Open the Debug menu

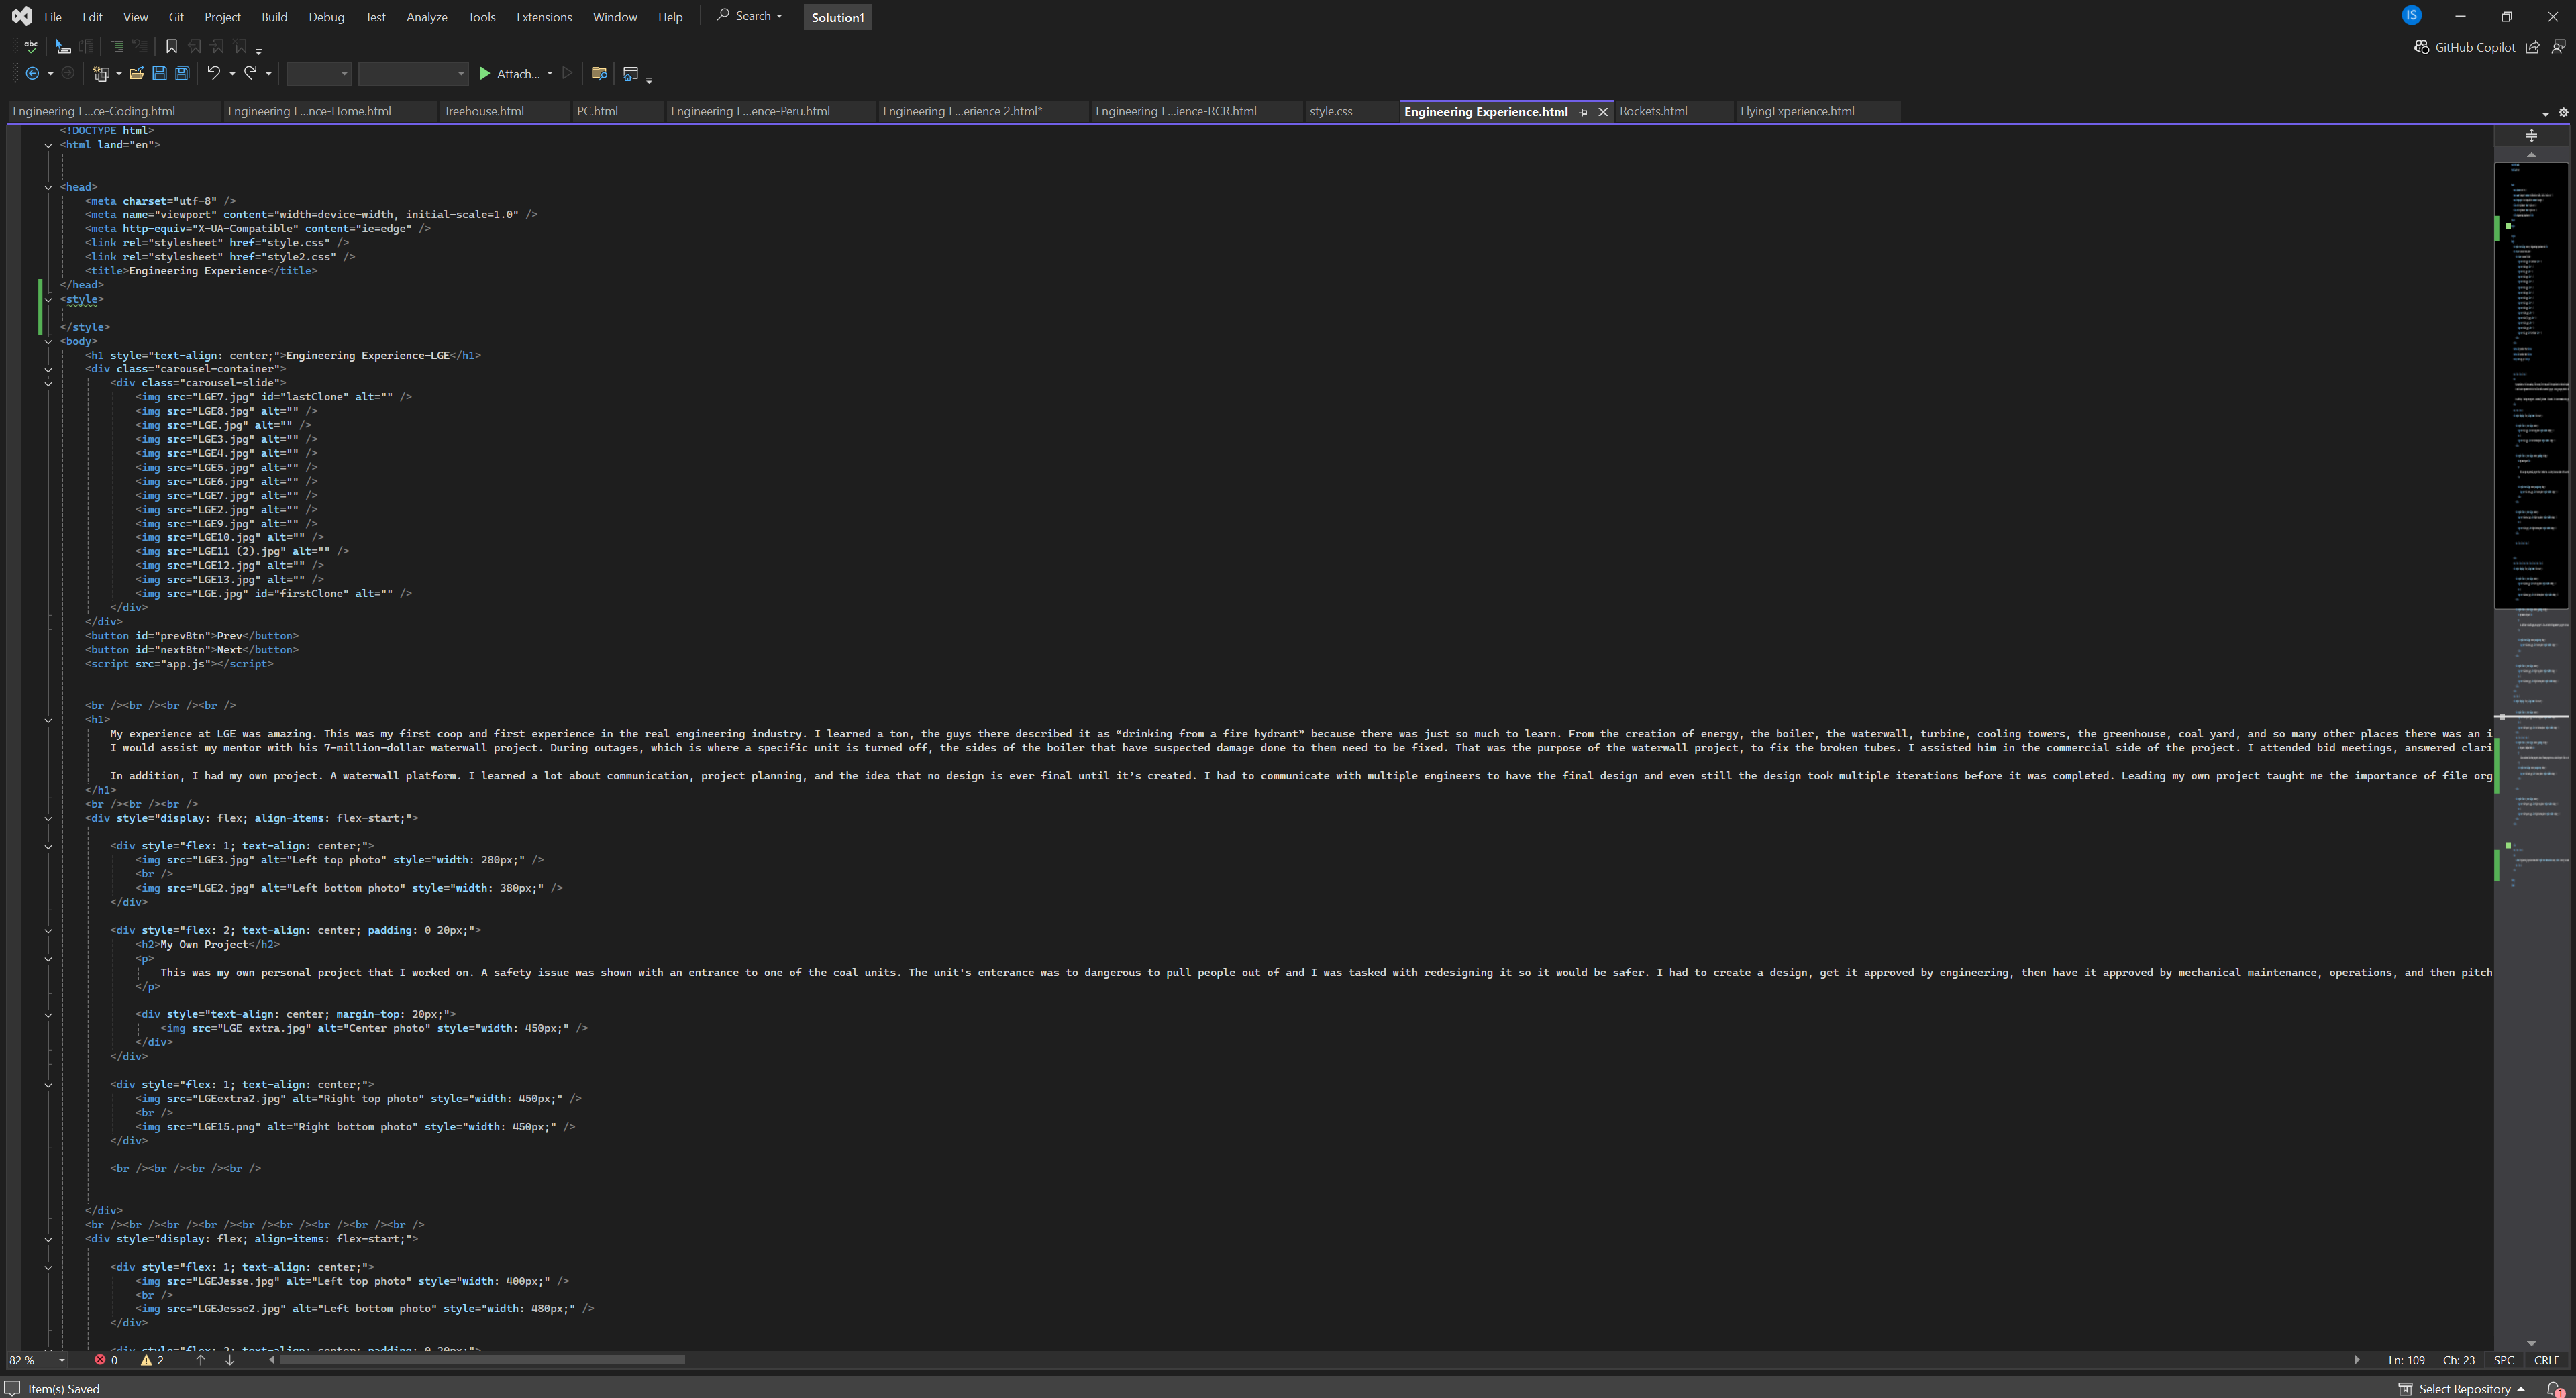[x=326, y=17]
